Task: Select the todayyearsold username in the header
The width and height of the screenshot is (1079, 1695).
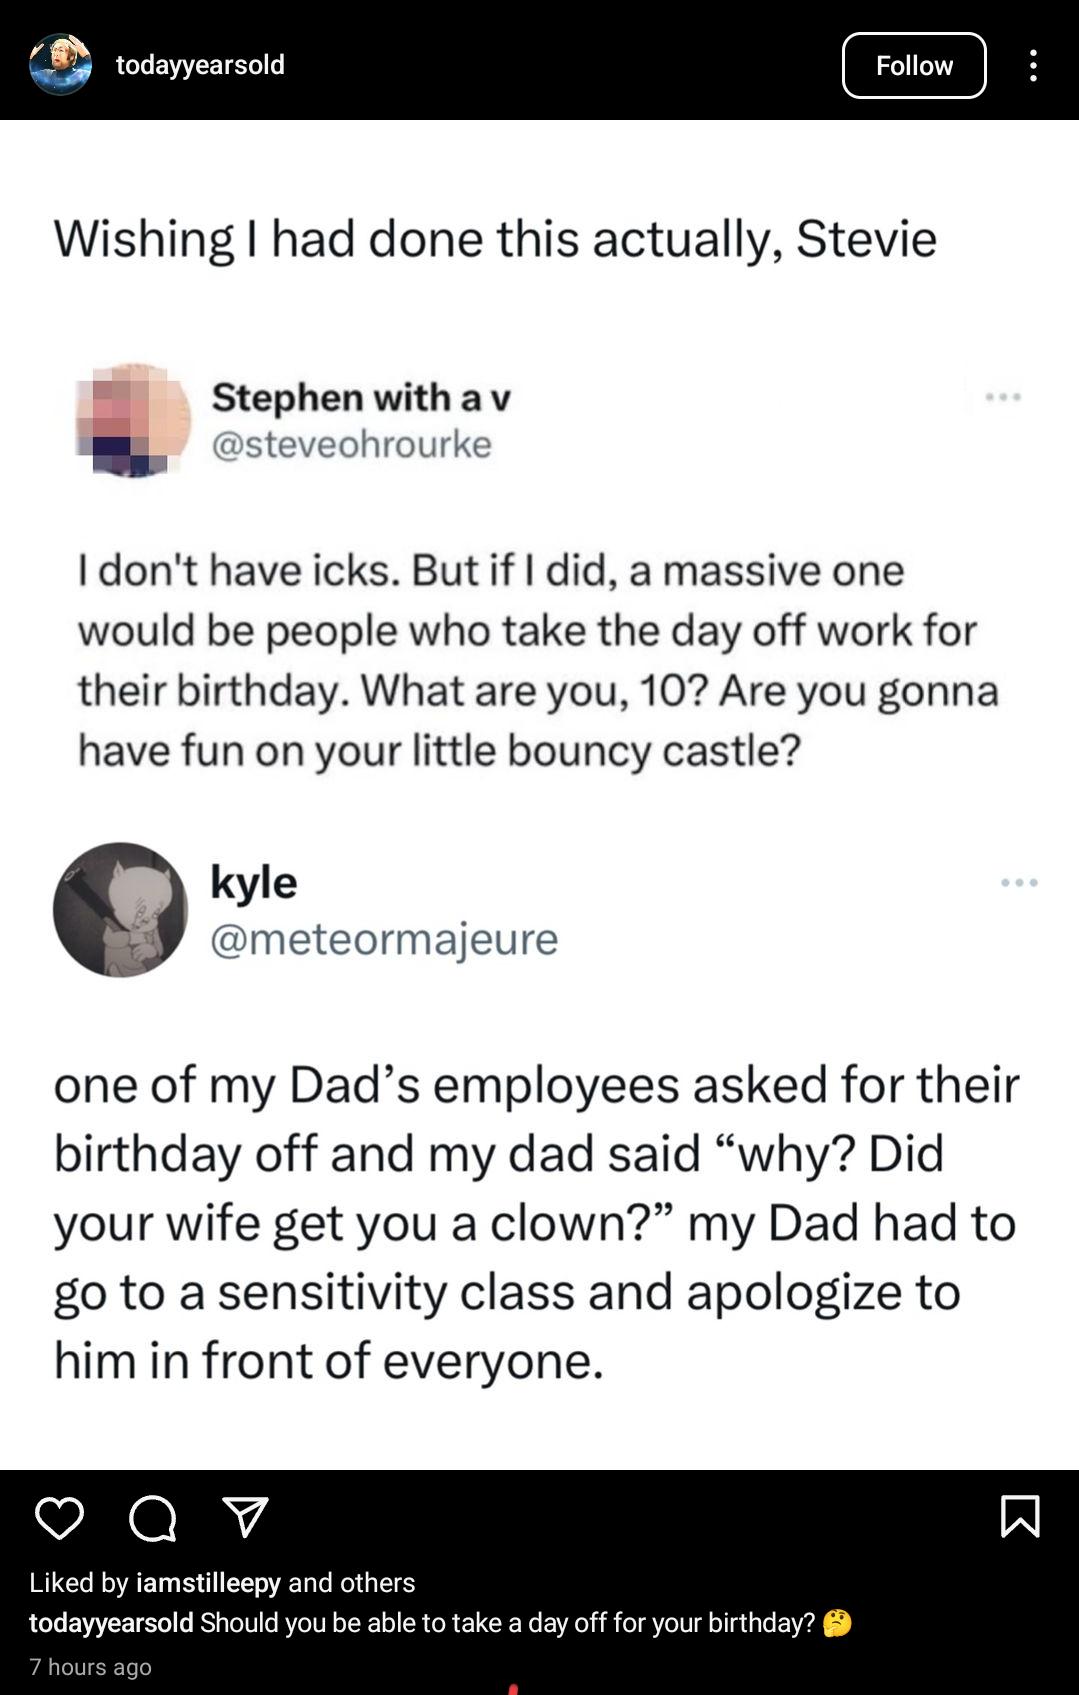Action: point(200,65)
